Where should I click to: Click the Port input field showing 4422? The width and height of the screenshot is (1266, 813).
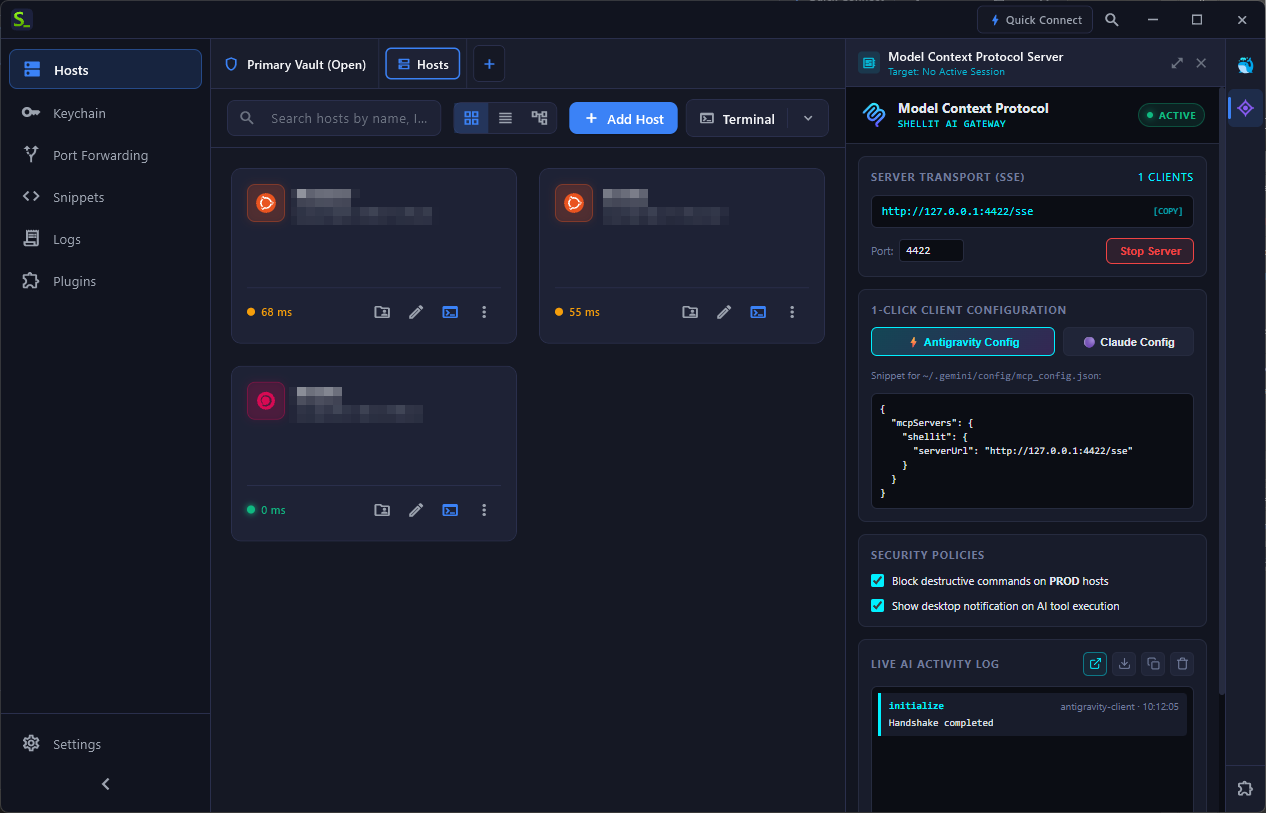[931, 251]
